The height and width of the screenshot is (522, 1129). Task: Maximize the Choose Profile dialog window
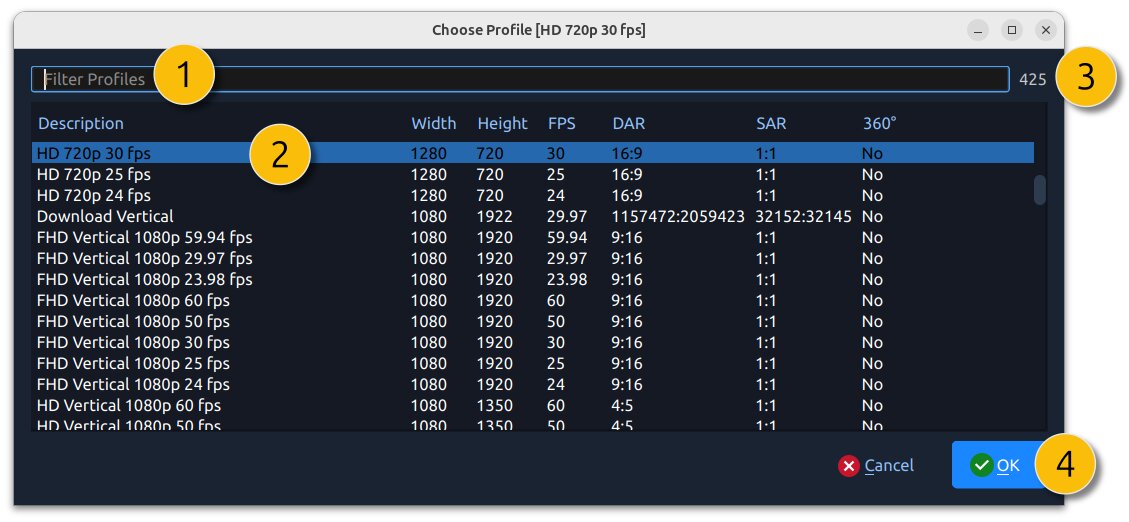[x=1012, y=30]
